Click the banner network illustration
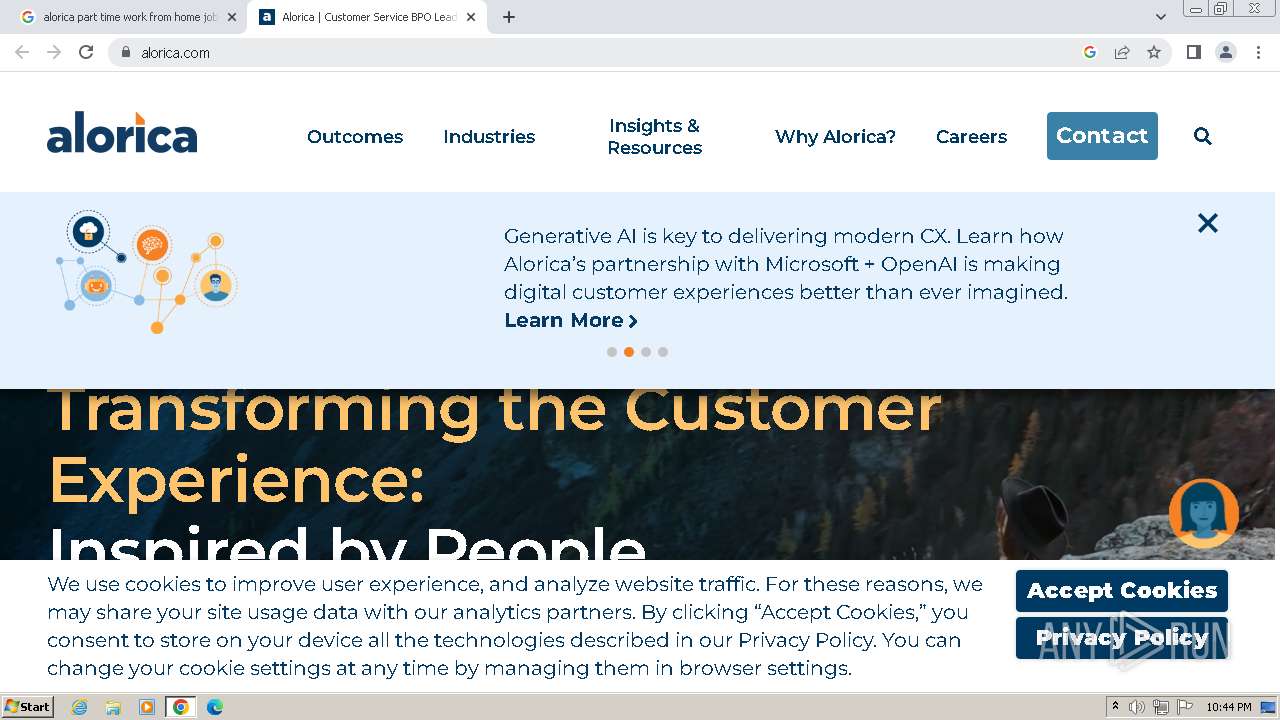The width and height of the screenshot is (1280, 720). click(147, 272)
